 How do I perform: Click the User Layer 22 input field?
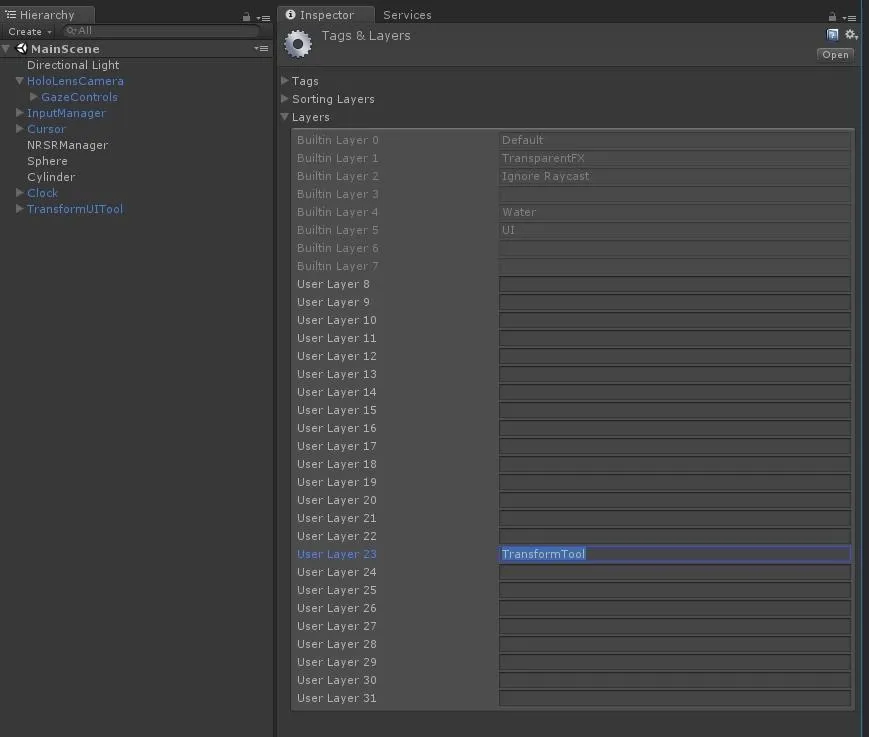pos(674,536)
